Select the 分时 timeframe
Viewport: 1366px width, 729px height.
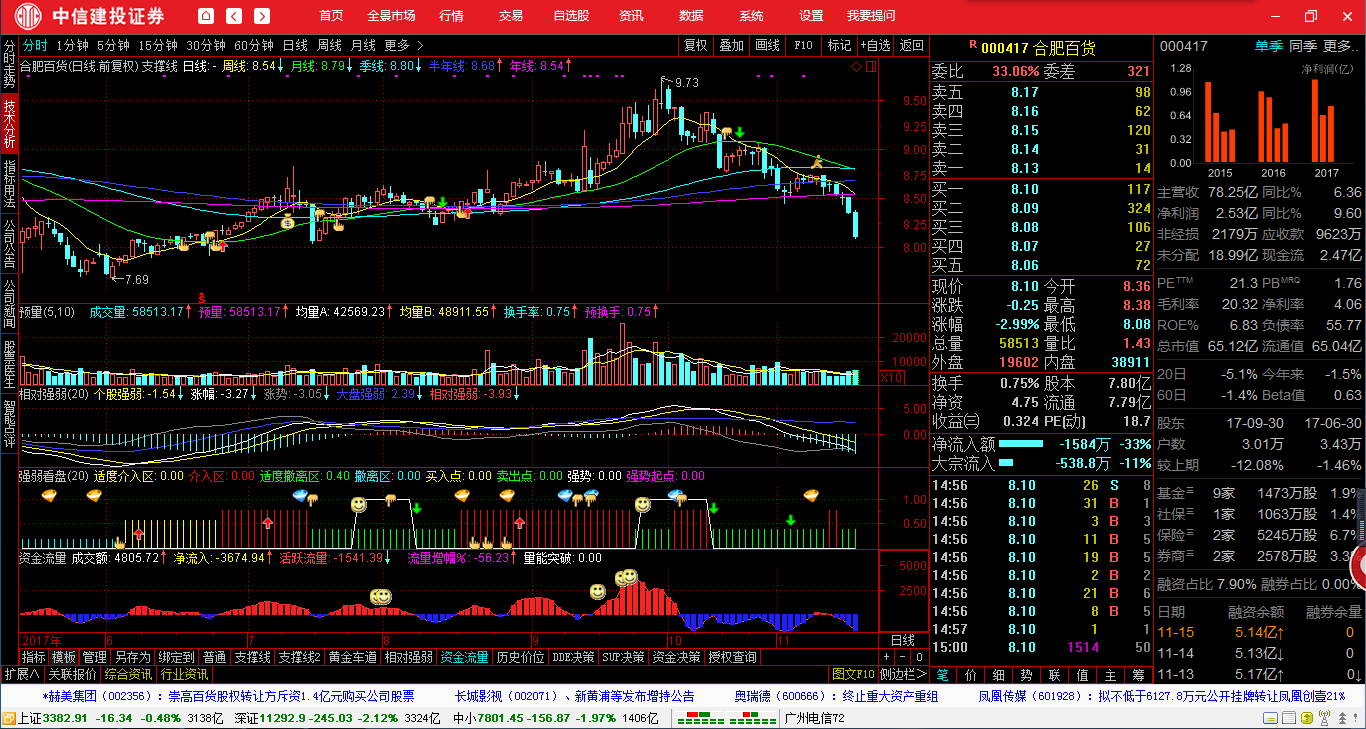tap(35, 45)
